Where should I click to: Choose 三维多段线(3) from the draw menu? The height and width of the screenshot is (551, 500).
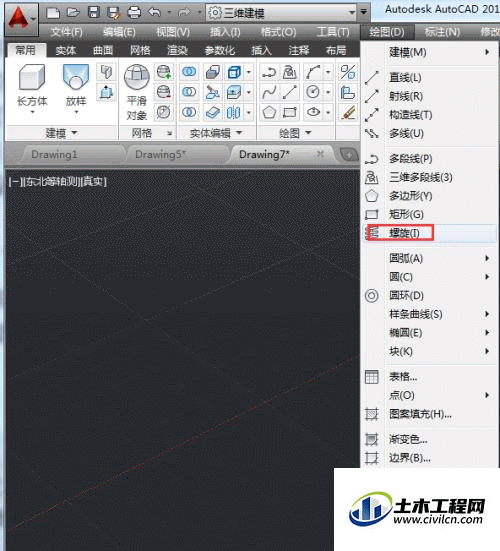pos(429,177)
